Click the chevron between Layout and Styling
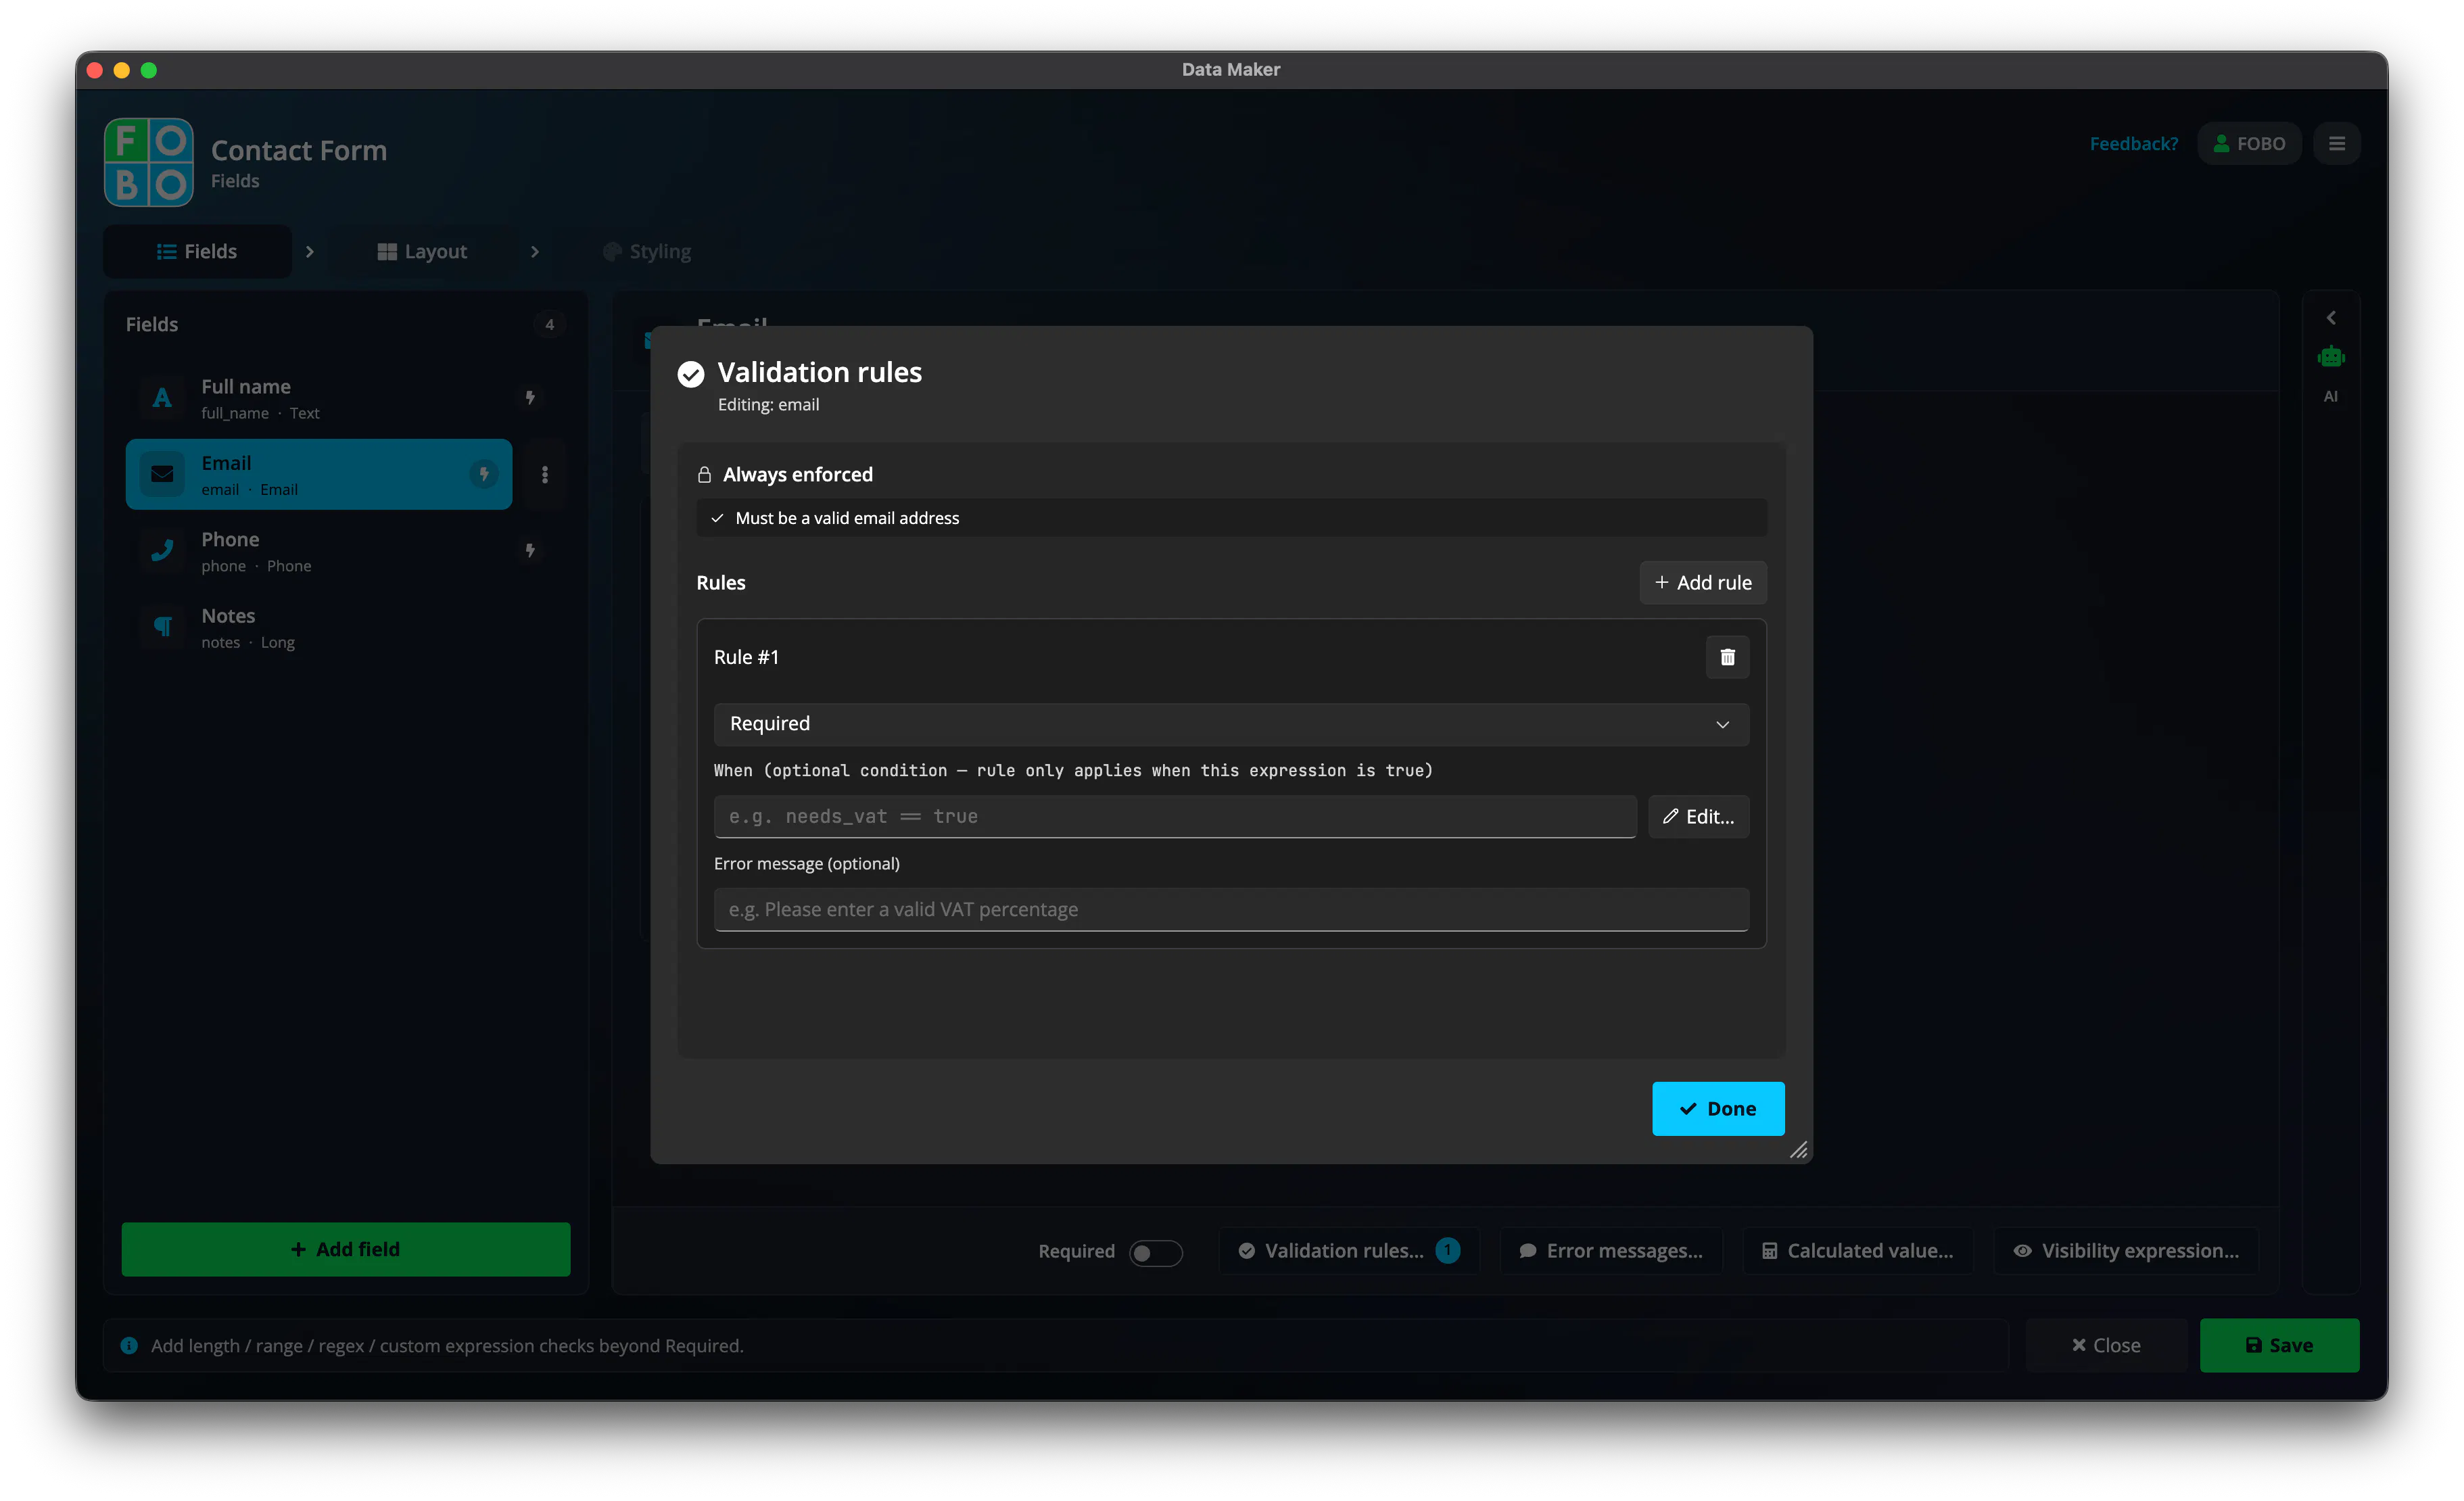The image size is (2464, 1501). (535, 252)
